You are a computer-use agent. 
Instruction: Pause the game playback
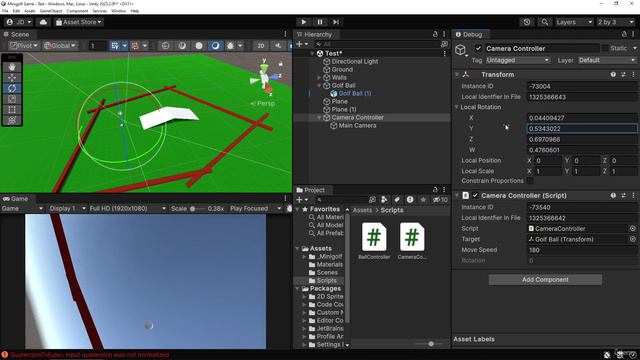(320, 22)
